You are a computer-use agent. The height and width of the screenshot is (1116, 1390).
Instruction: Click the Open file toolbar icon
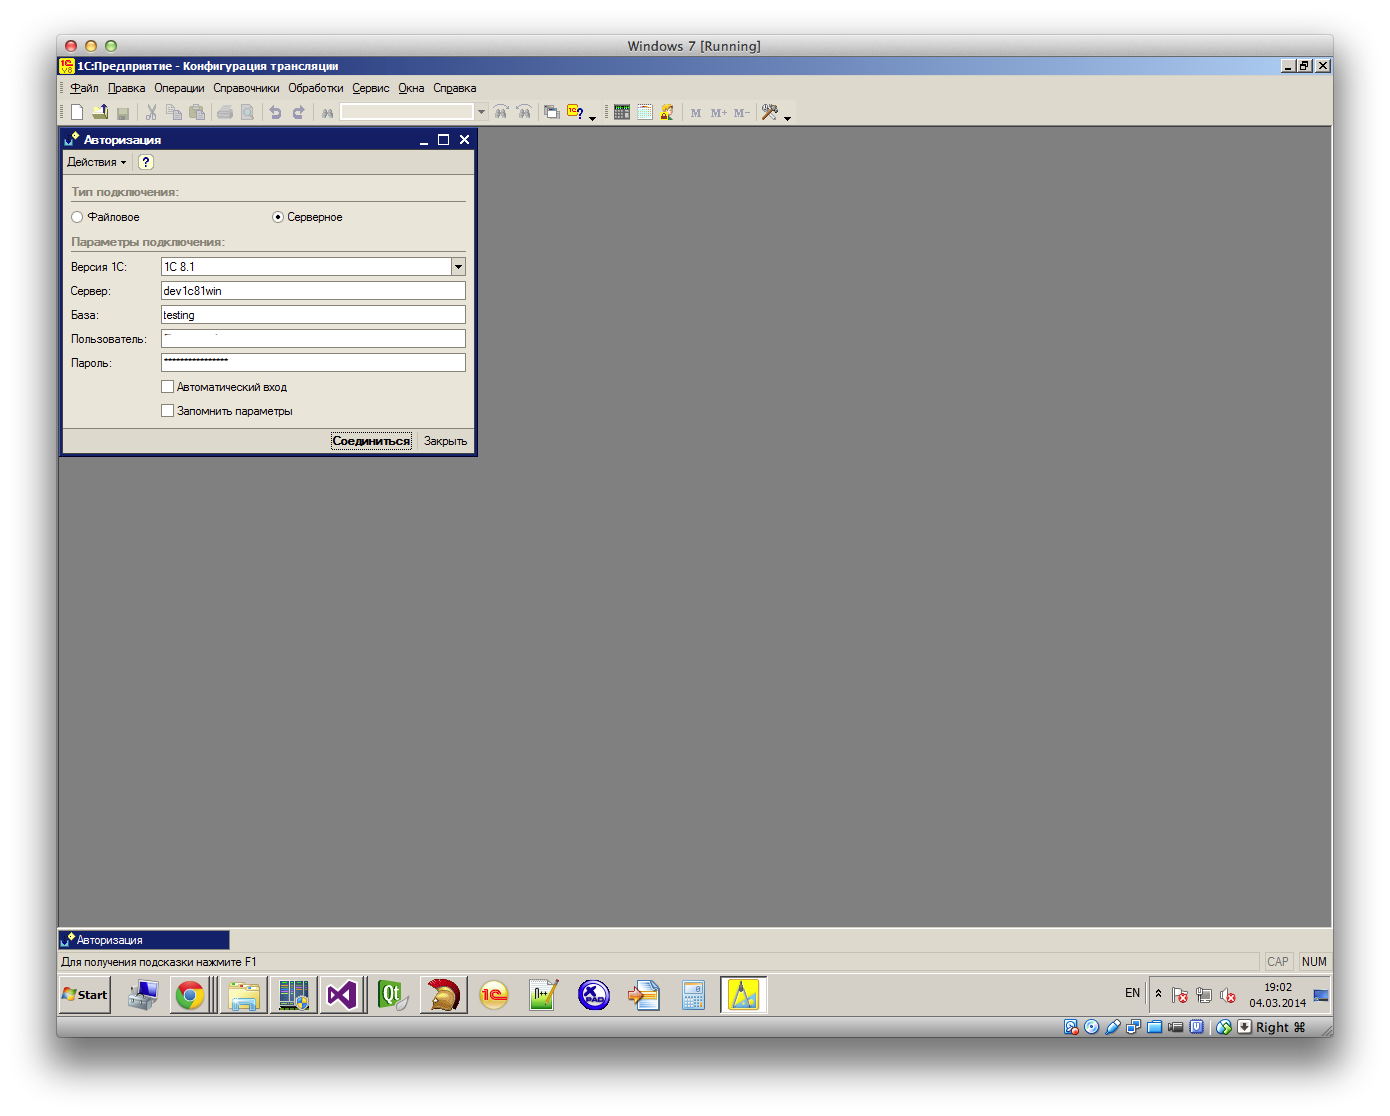[100, 112]
